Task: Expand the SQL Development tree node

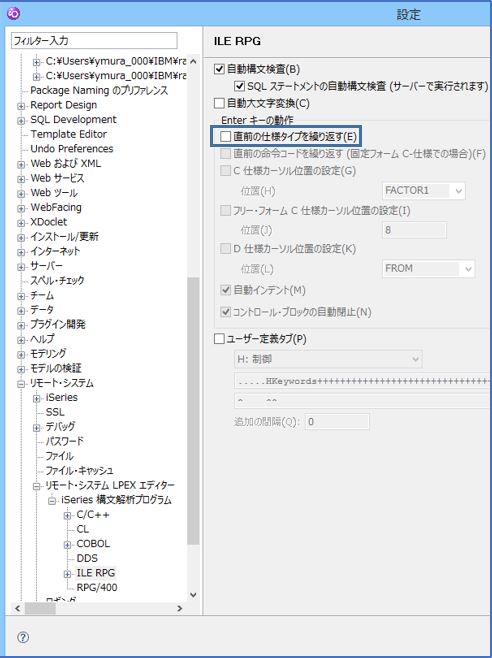Action: pyautogui.click(x=21, y=121)
